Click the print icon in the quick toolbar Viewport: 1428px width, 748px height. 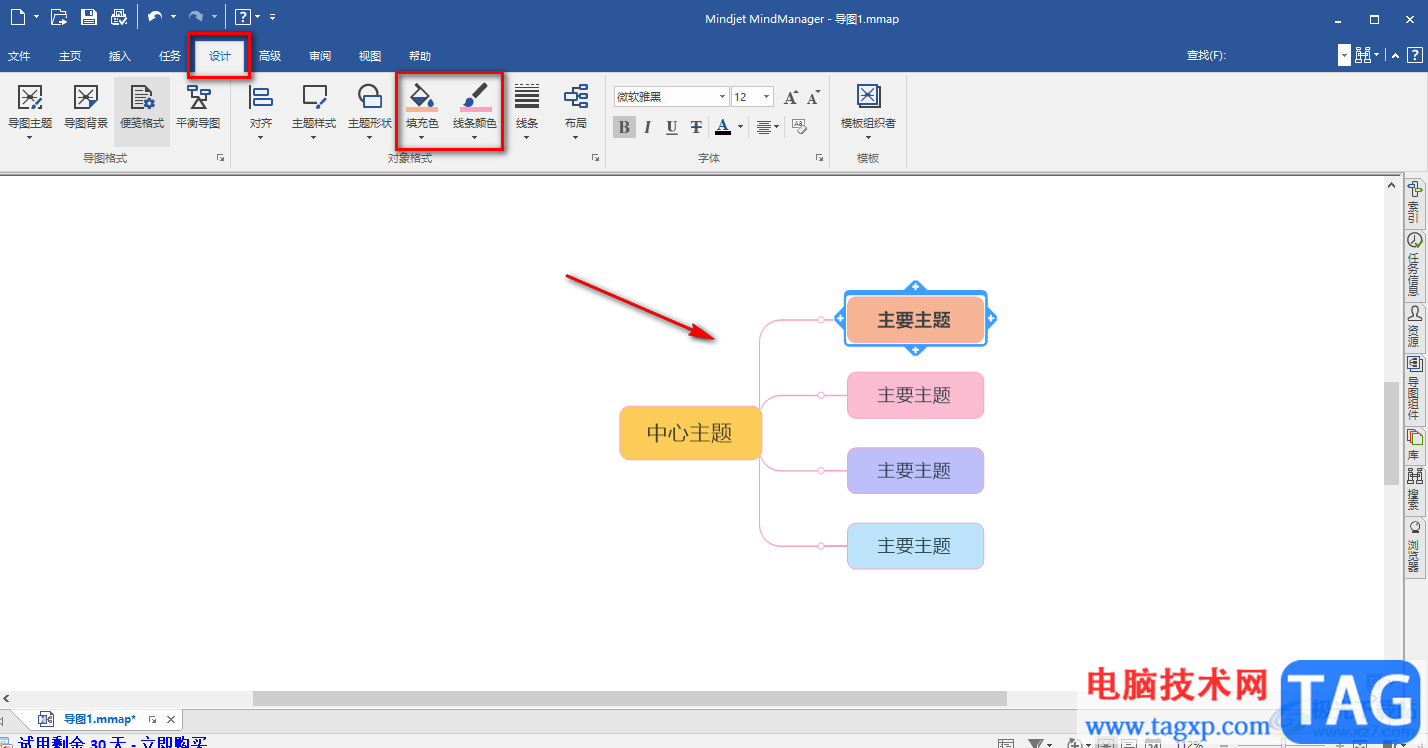click(x=118, y=16)
